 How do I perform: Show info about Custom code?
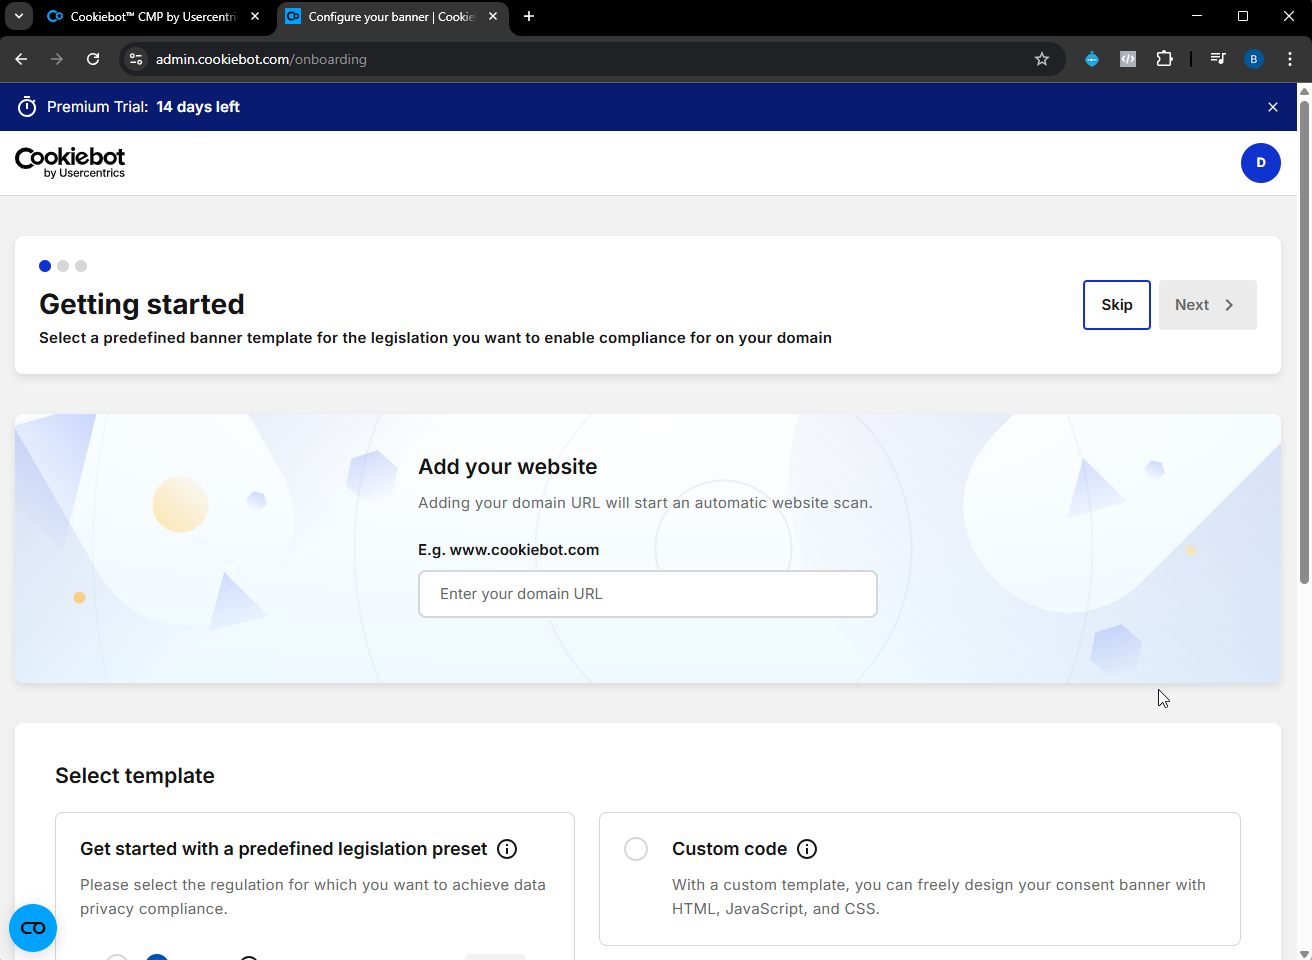807,849
